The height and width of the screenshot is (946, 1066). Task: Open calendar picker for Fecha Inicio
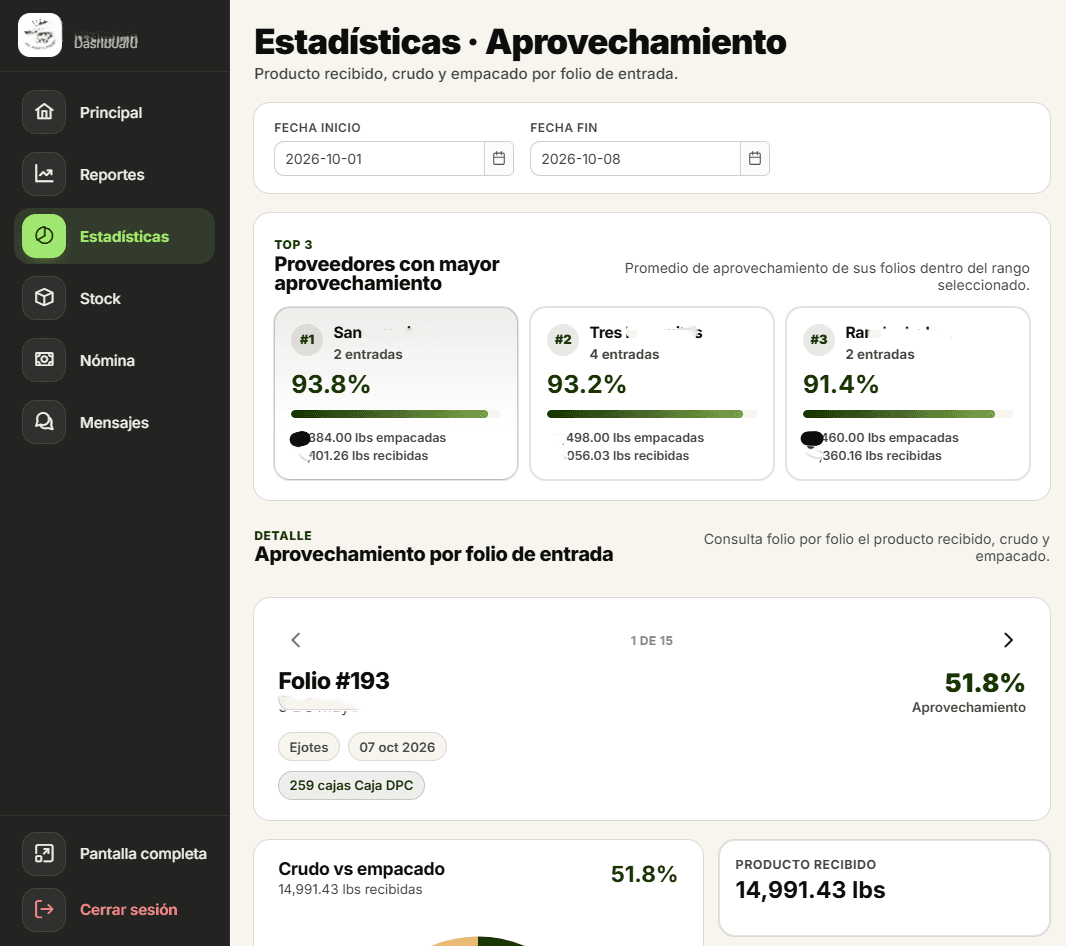tap(499, 158)
